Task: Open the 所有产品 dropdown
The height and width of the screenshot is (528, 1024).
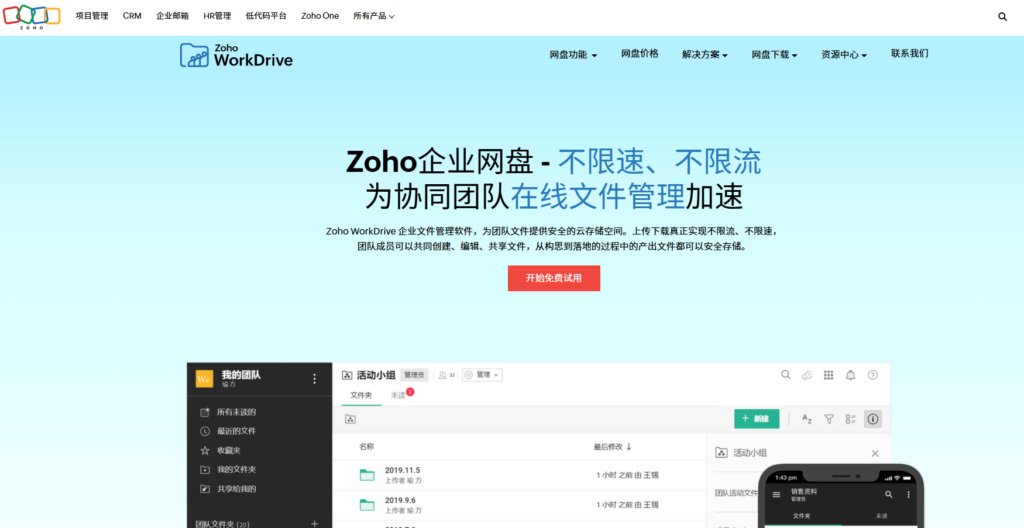Action: click(373, 16)
